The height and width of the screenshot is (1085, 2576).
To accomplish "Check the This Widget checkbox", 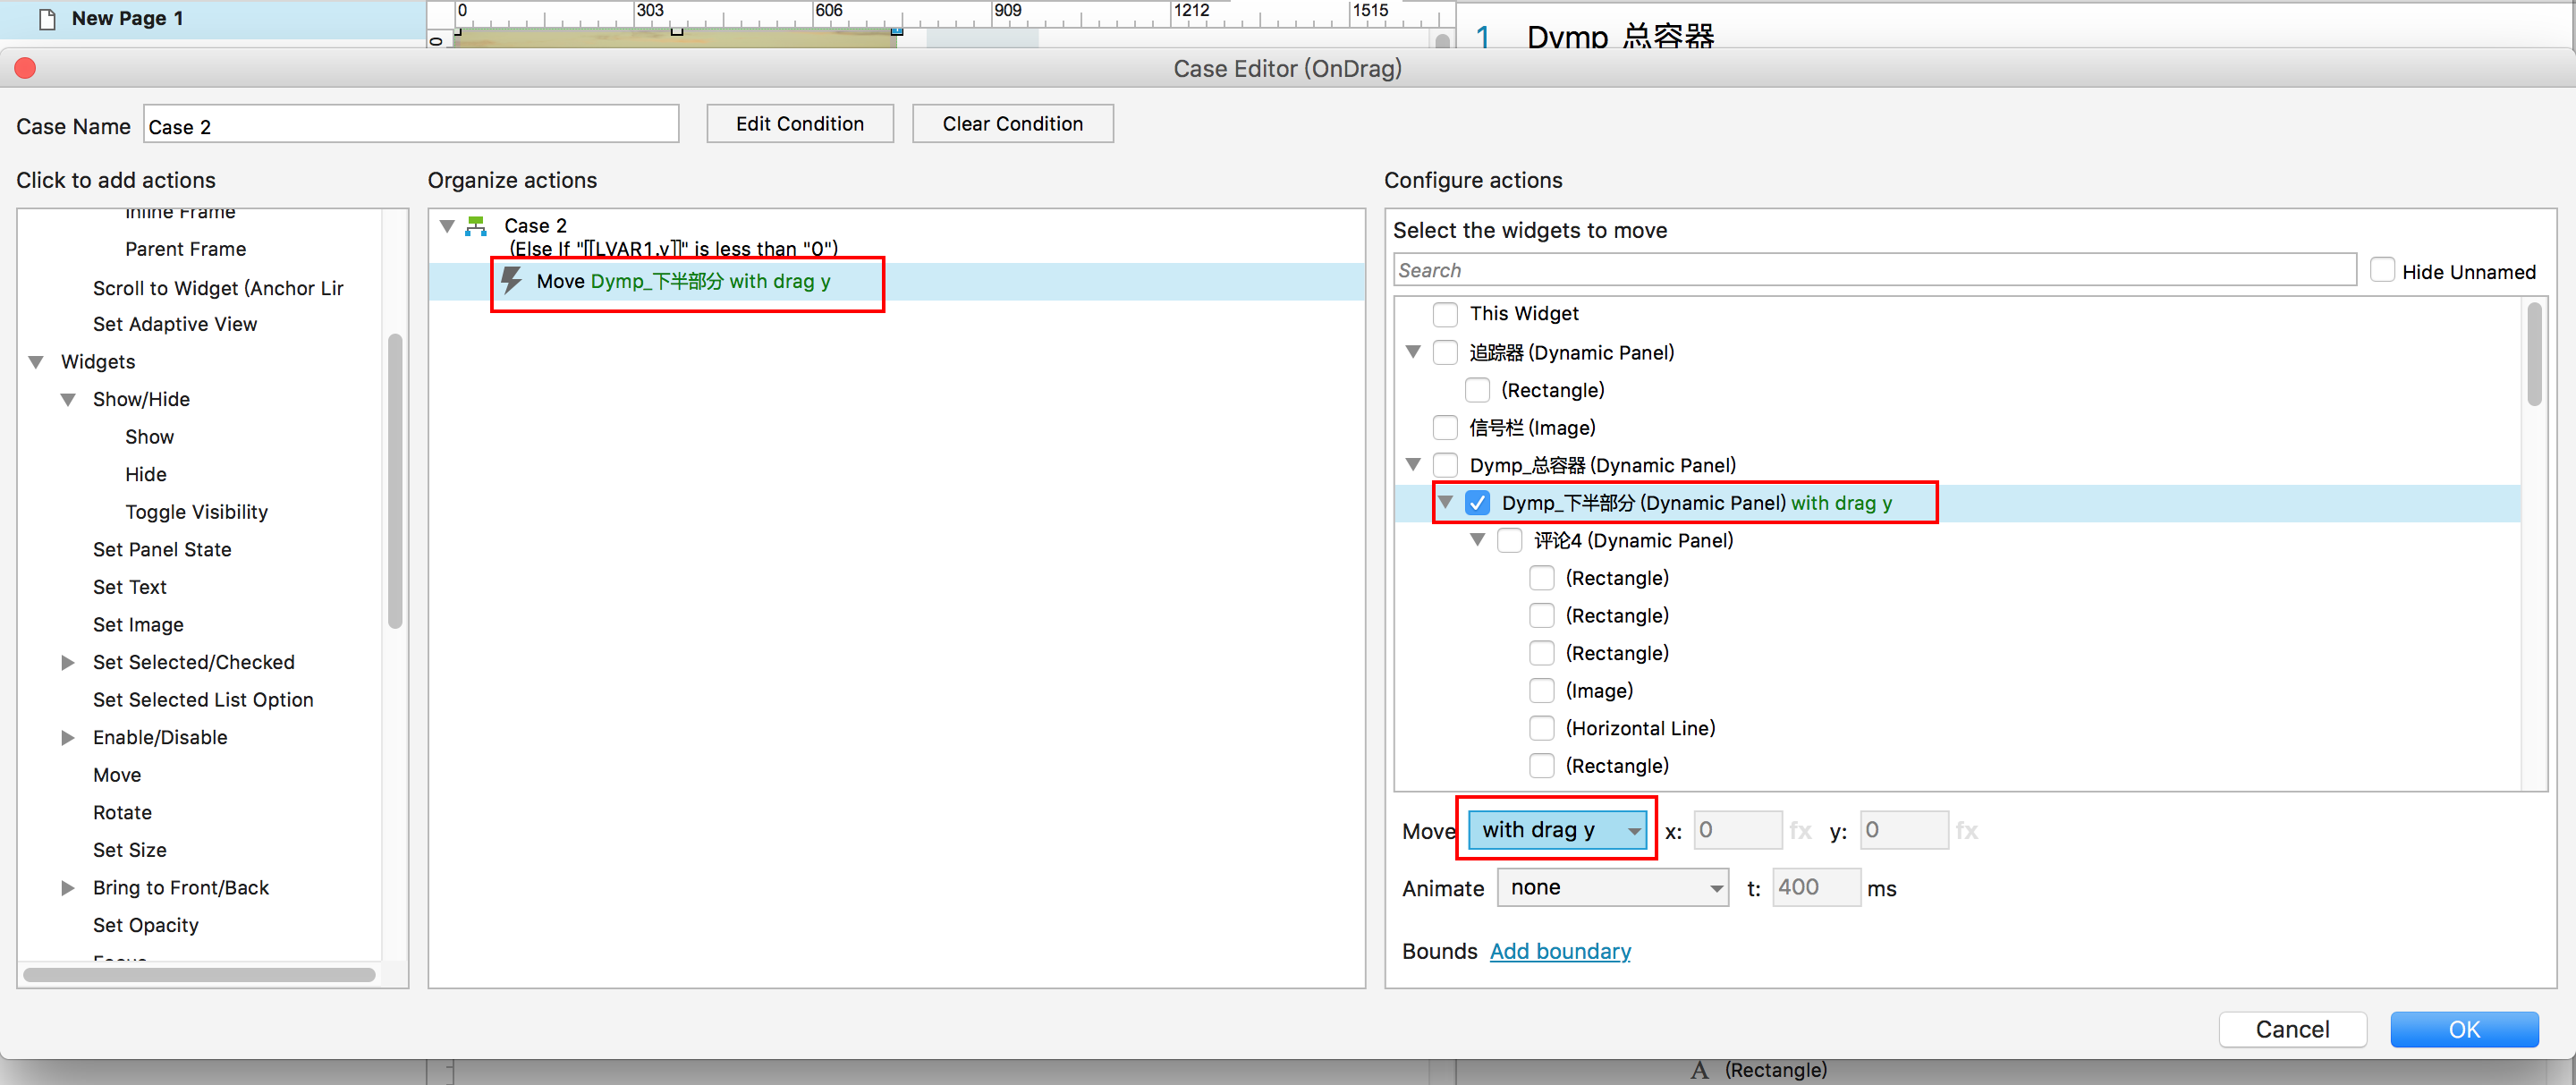I will 1445,314.
